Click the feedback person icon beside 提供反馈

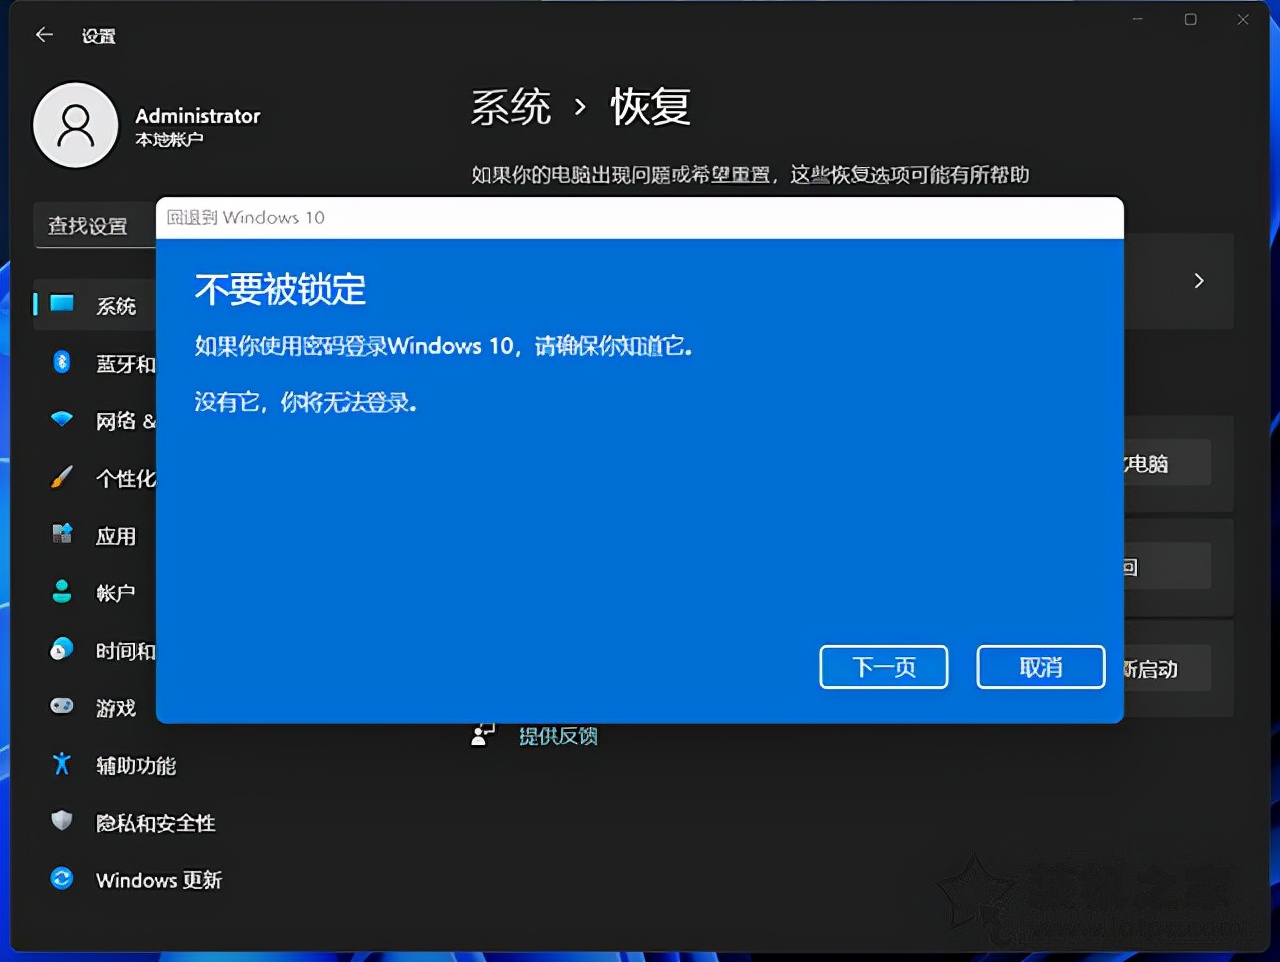(x=483, y=735)
